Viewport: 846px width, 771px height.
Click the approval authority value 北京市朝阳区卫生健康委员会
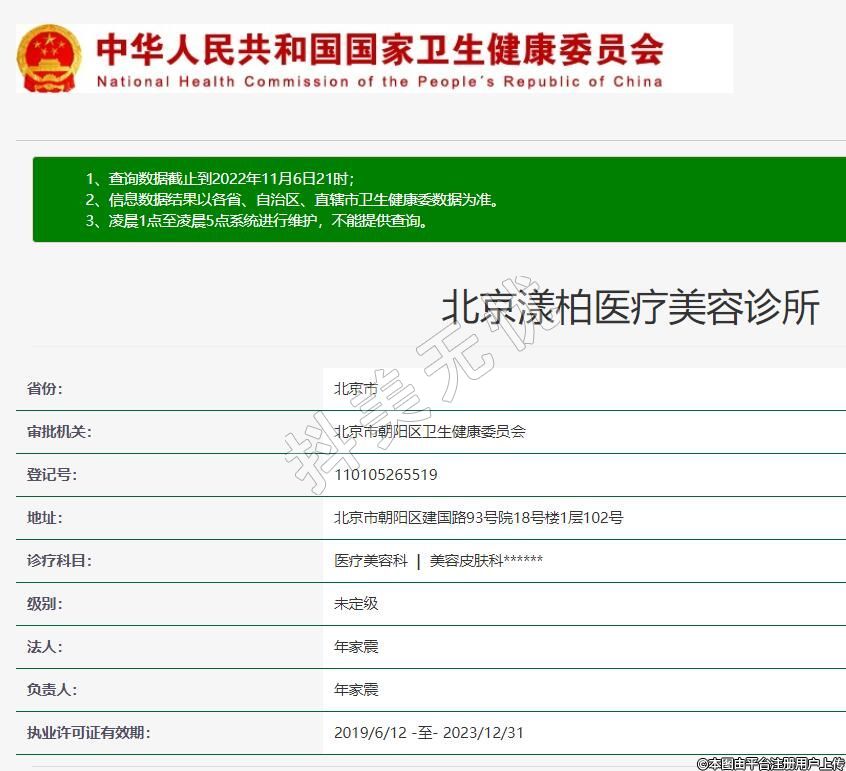pyautogui.click(x=429, y=432)
